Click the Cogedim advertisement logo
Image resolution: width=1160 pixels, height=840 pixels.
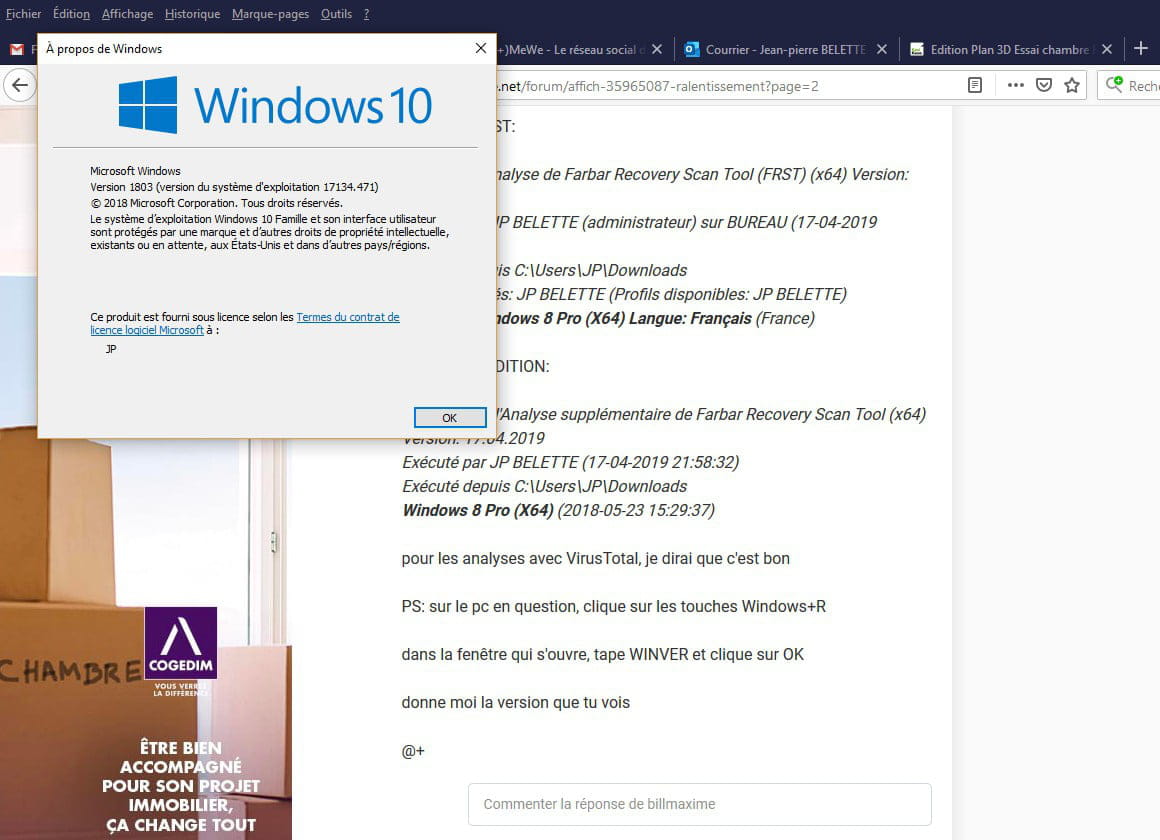(181, 643)
